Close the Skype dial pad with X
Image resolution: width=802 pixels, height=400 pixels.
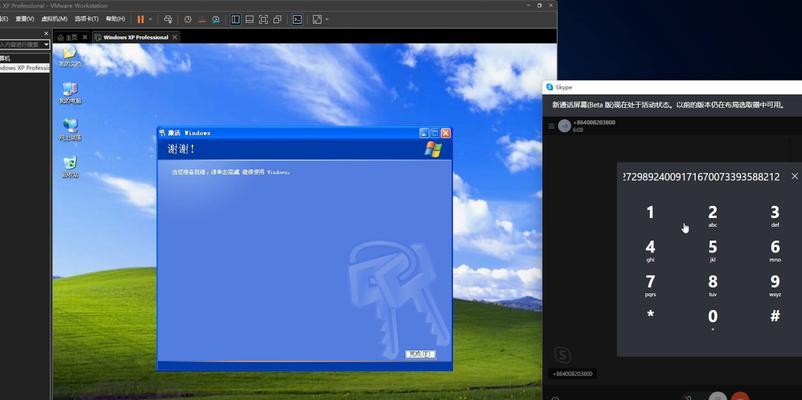pyautogui.click(x=794, y=176)
